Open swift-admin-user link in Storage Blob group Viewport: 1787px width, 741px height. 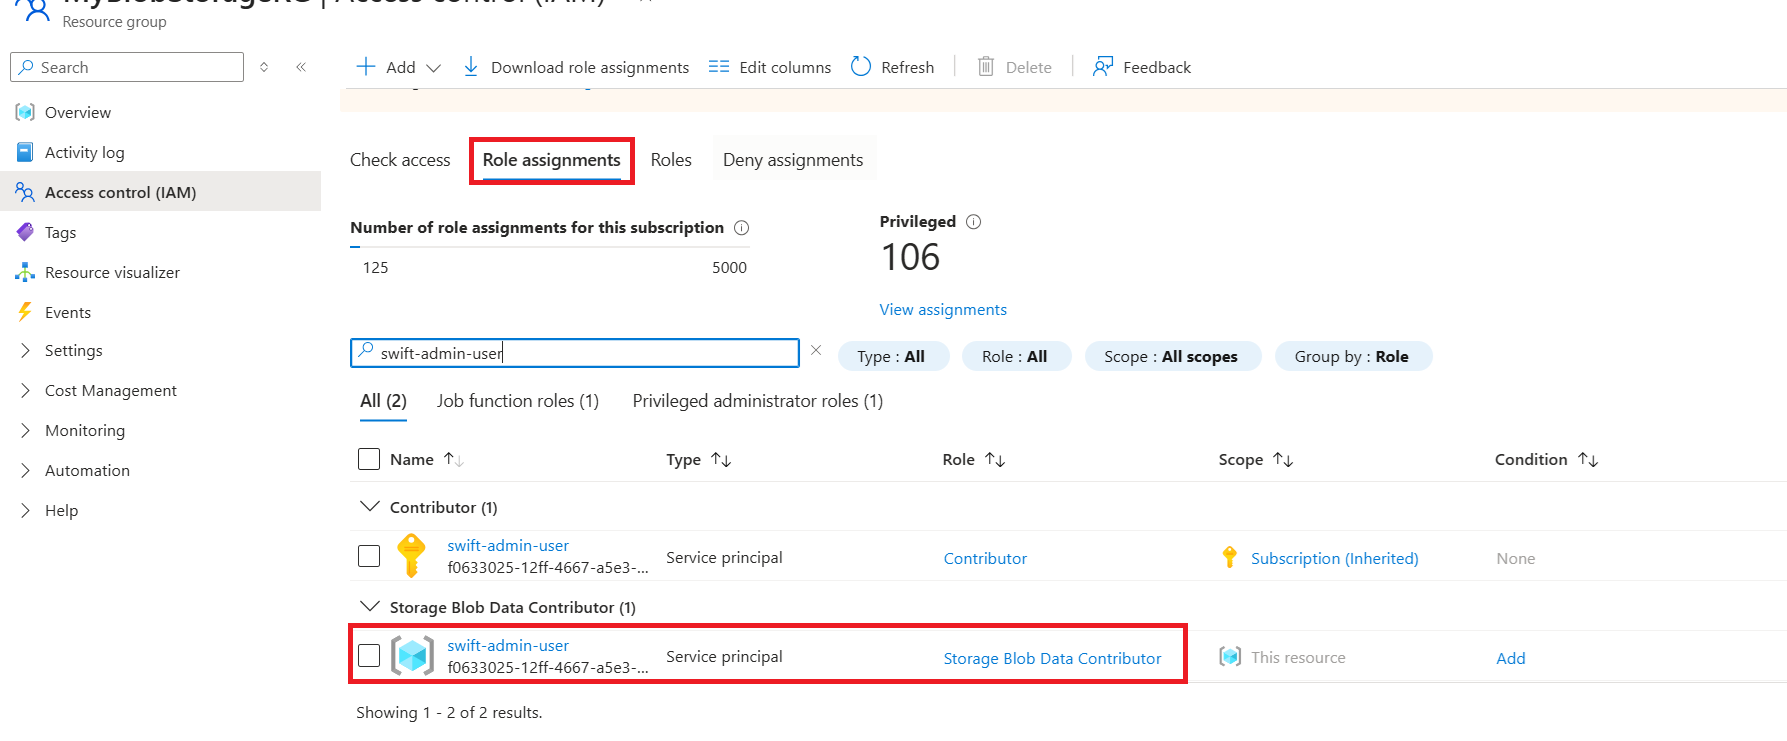(508, 645)
